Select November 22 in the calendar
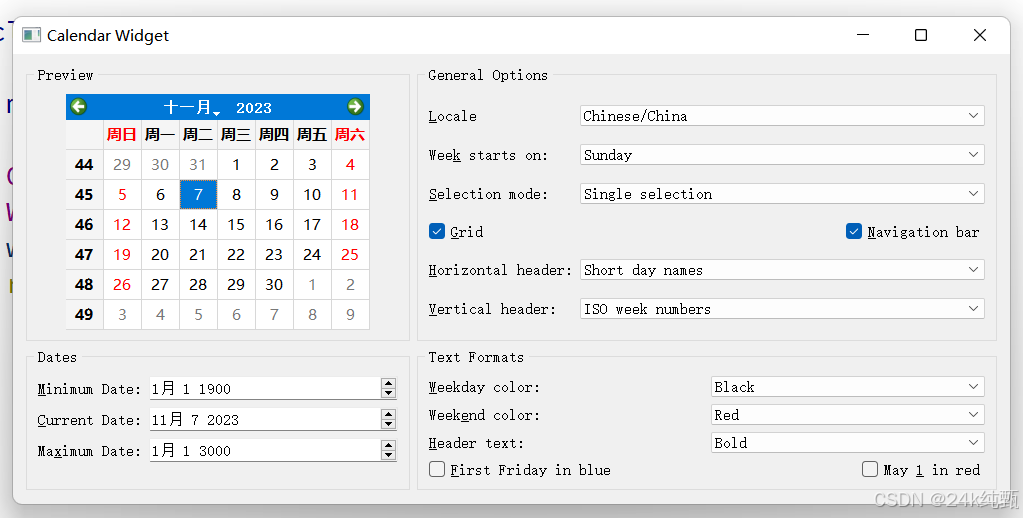Screen dimensions: 1023x518 tap(236, 254)
